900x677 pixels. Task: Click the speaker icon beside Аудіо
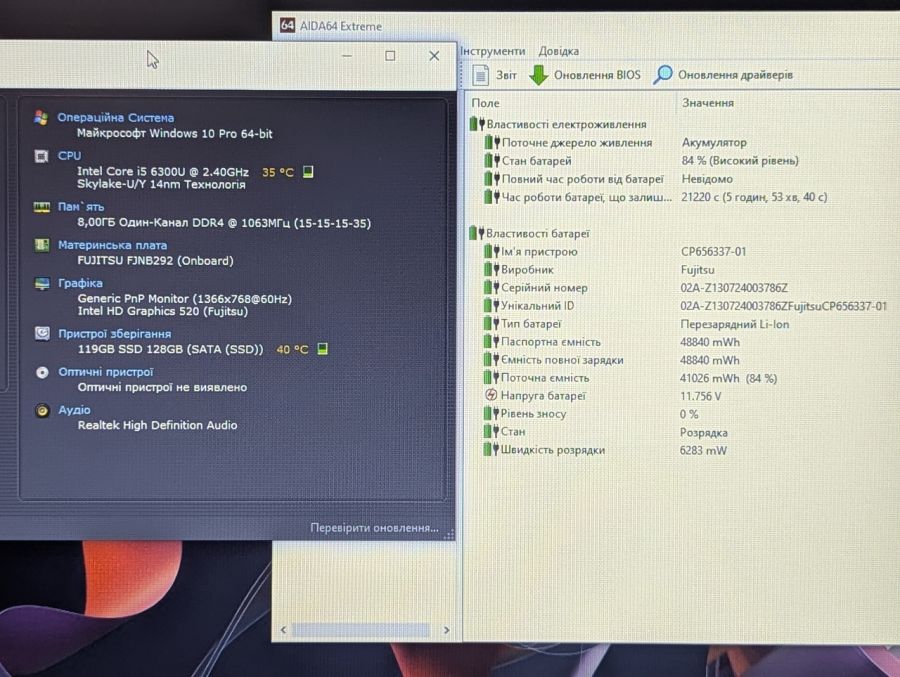42,411
